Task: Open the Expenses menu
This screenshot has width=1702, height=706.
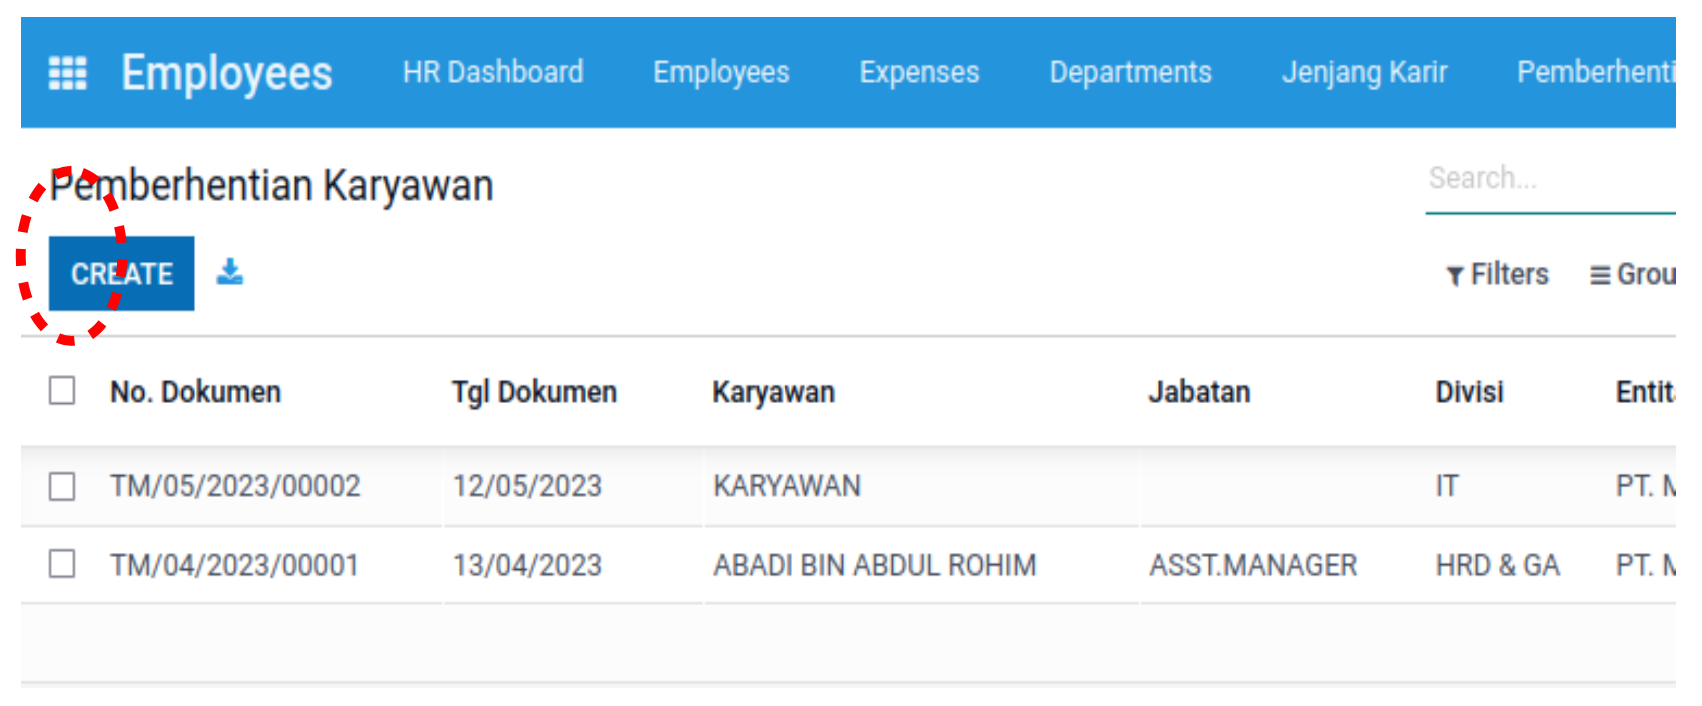Action: (x=919, y=72)
